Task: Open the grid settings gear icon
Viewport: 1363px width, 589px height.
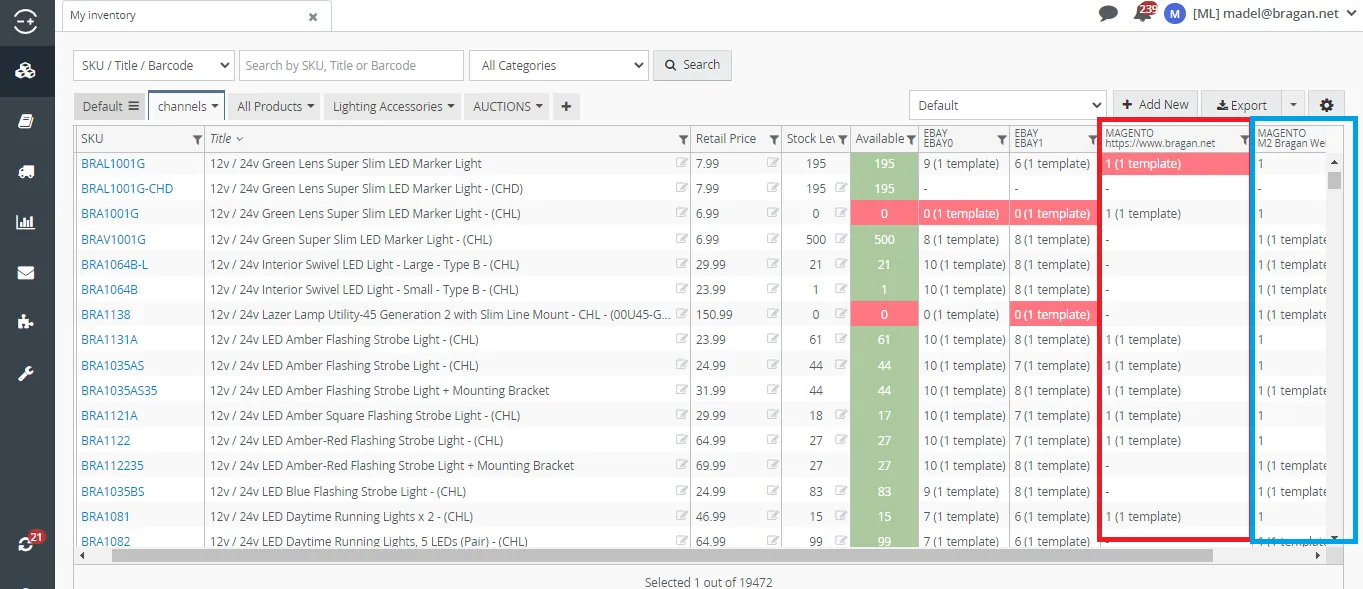Action: (1326, 105)
